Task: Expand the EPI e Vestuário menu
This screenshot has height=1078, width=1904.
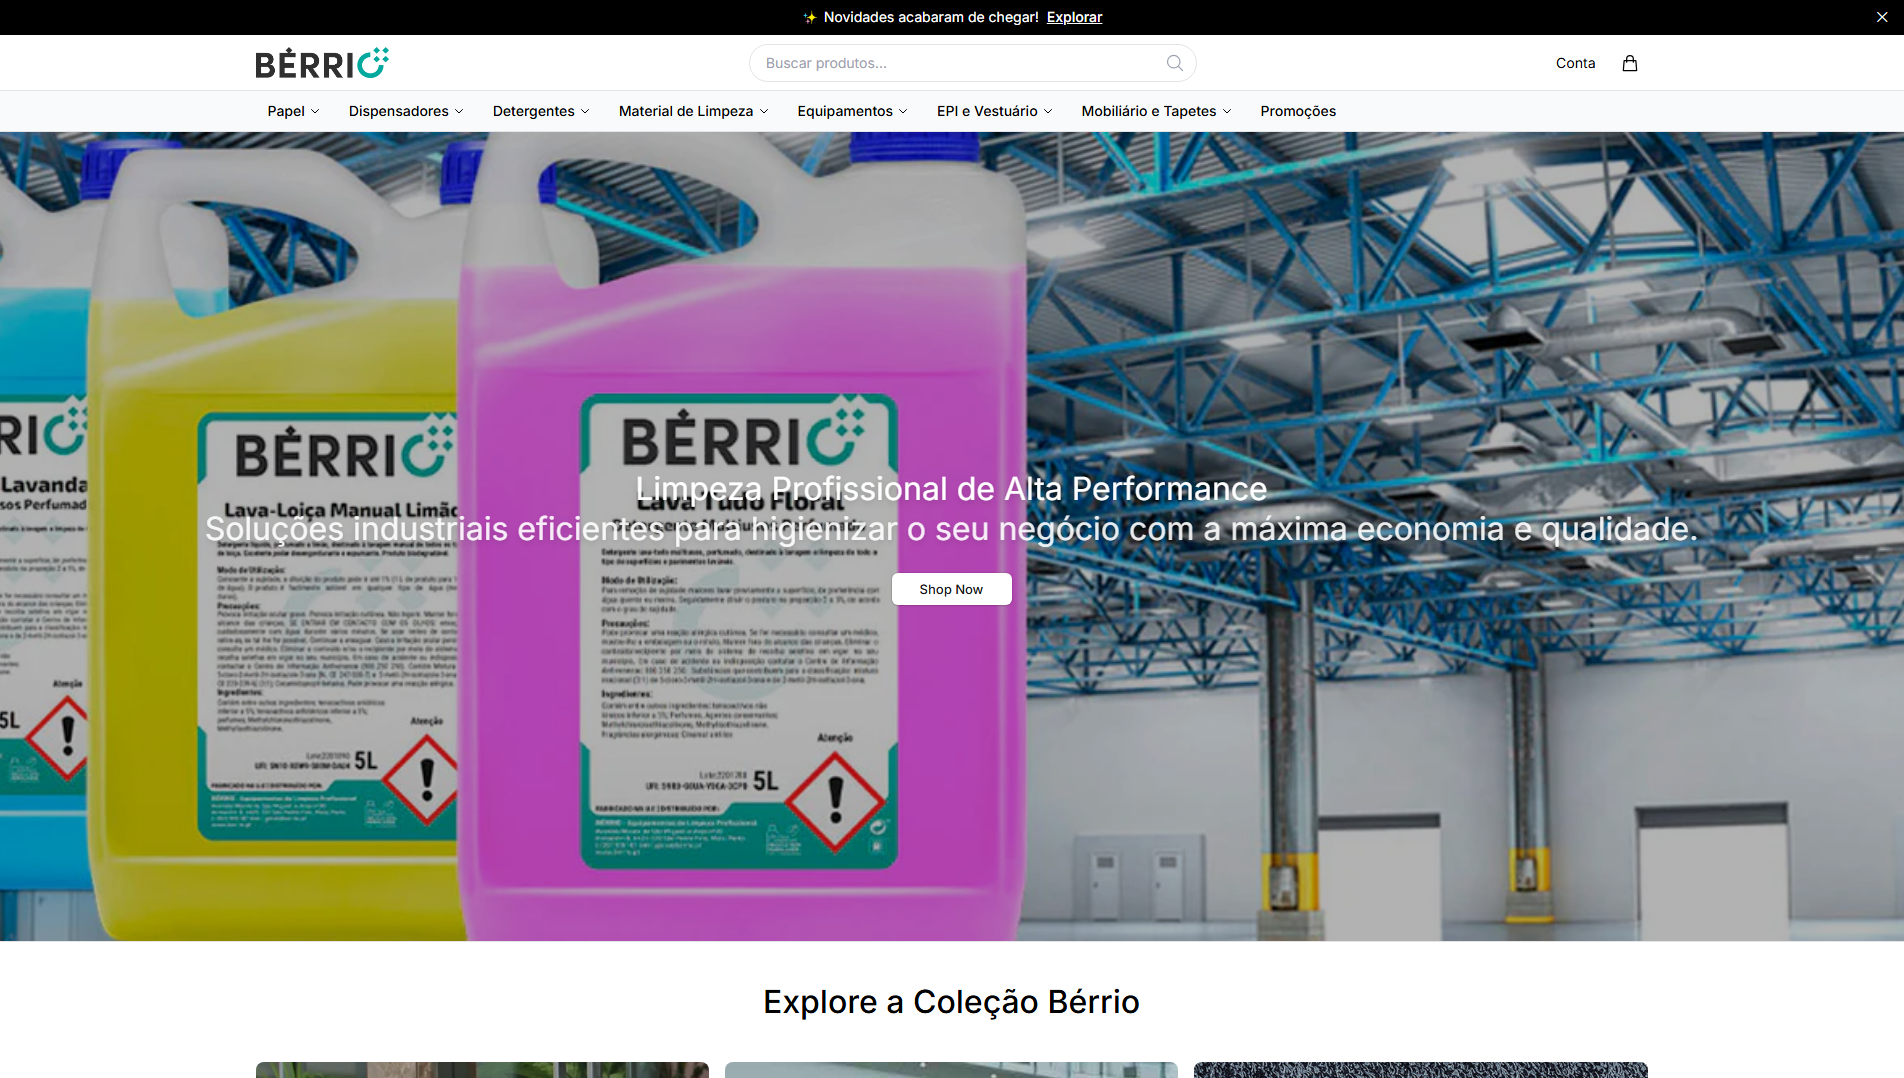Action: coord(994,111)
